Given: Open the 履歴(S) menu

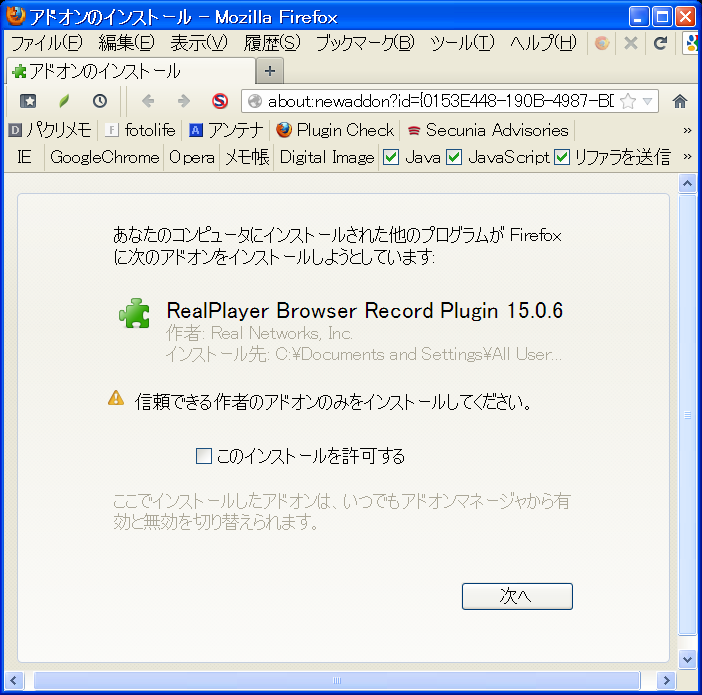Looking at the screenshot, I should point(272,43).
